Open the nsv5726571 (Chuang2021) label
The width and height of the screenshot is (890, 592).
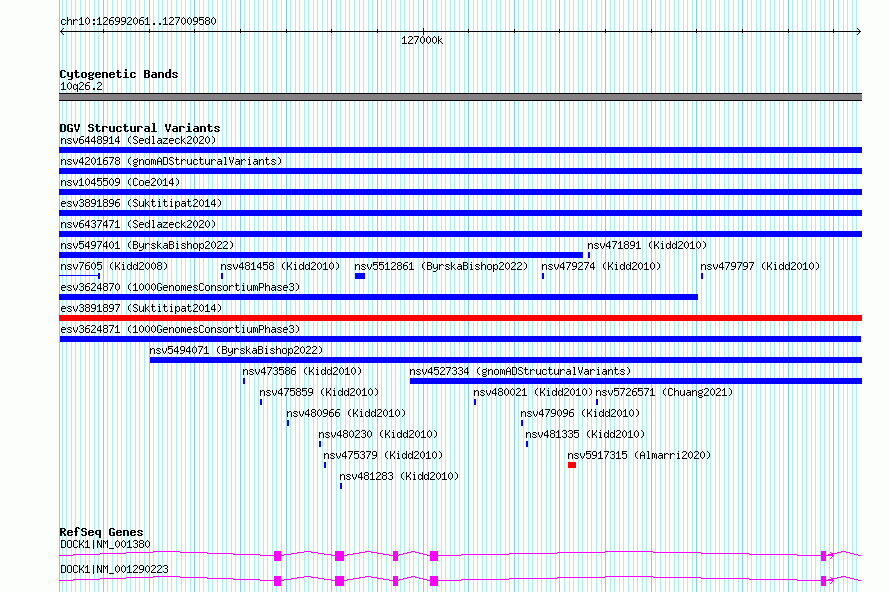(664, 392)
